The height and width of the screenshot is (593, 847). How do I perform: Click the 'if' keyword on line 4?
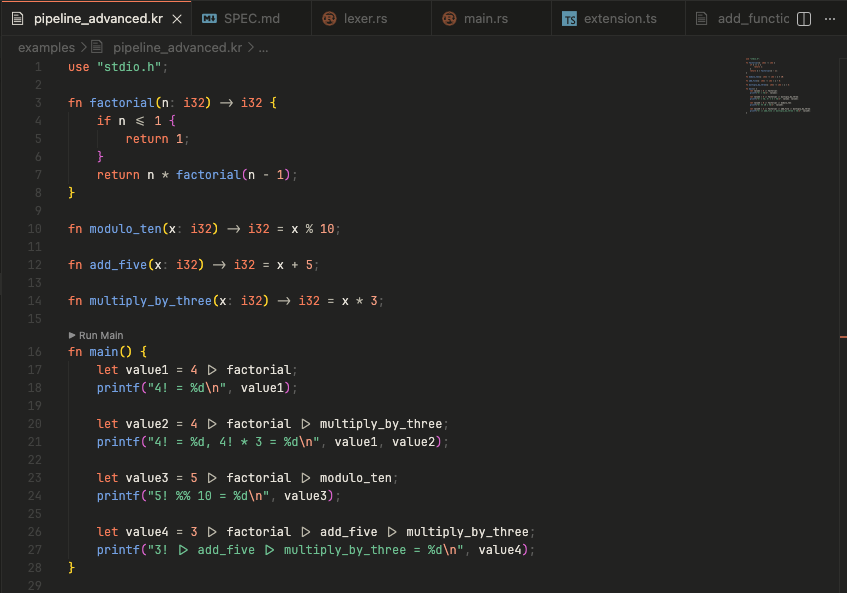coord(104,121)
